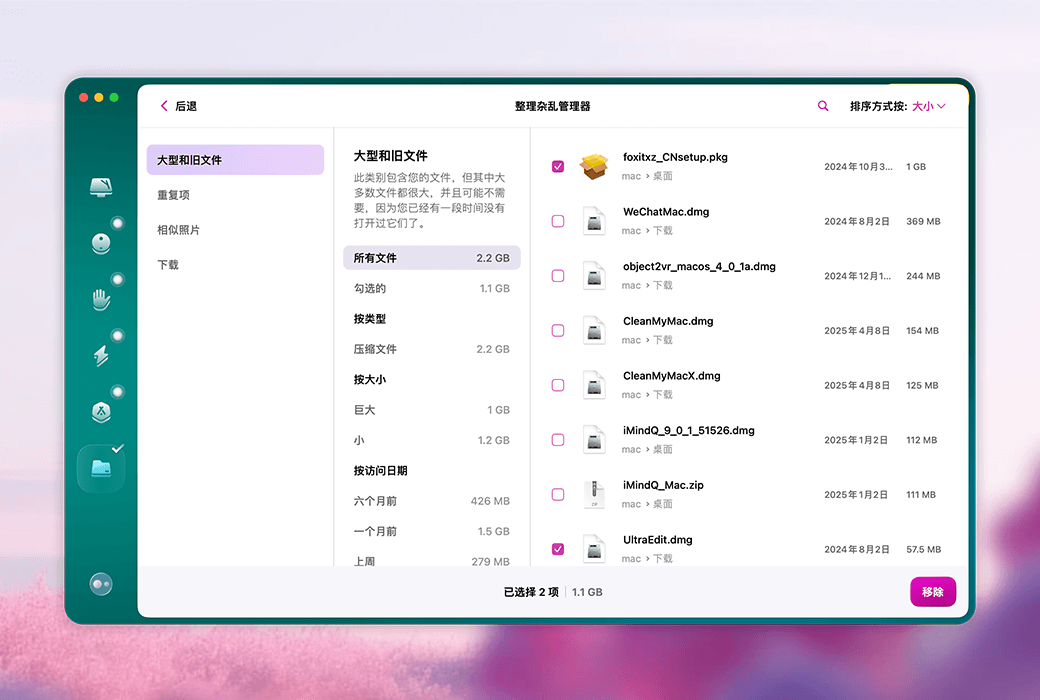Image resolution: width=1040 pixels, height=700 pixels.
Task: Open the Protection hand sidebar icon
Action: (101, 300)
